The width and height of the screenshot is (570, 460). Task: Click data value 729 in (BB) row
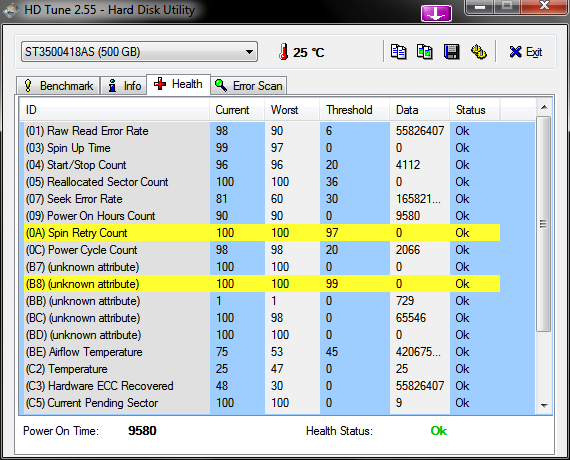coord(405,301)
